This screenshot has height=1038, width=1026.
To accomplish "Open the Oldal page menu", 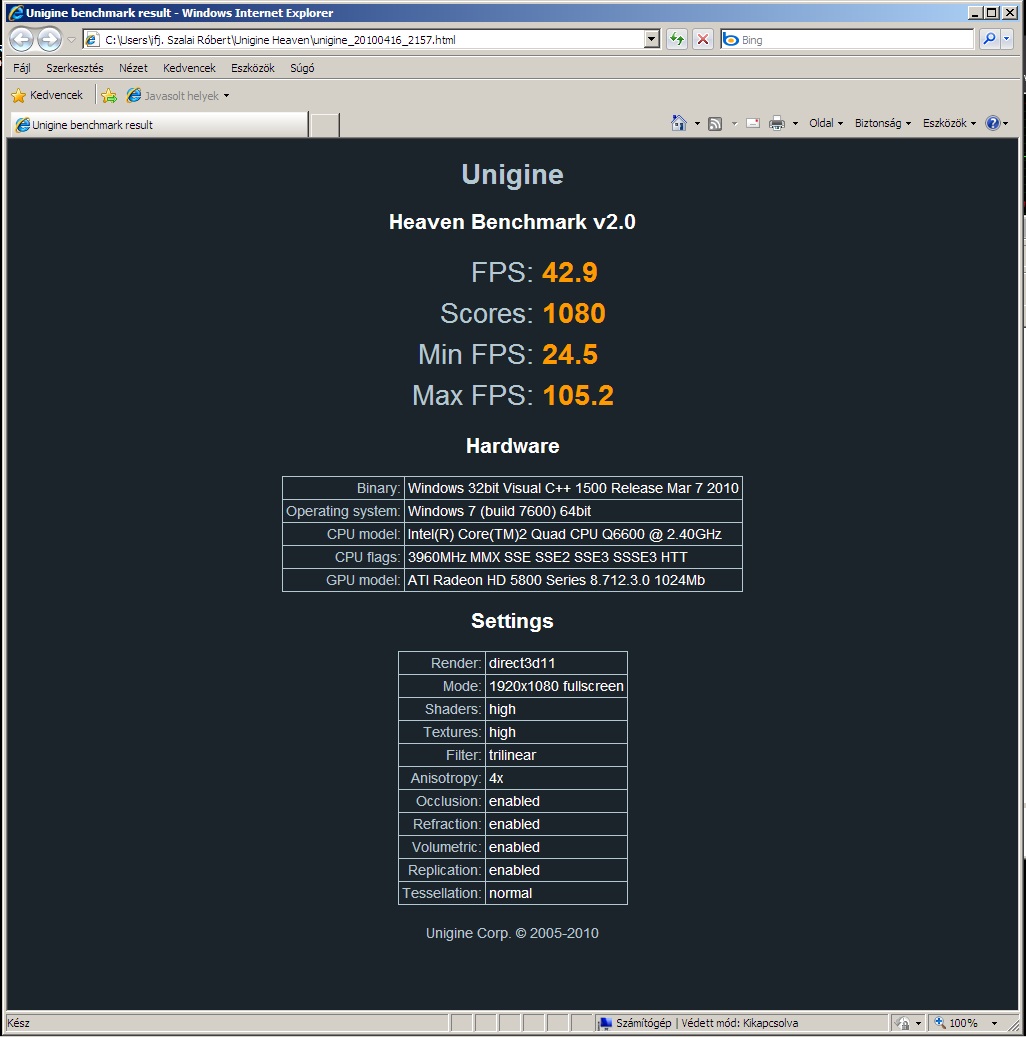I will click(x=826, y=123).
